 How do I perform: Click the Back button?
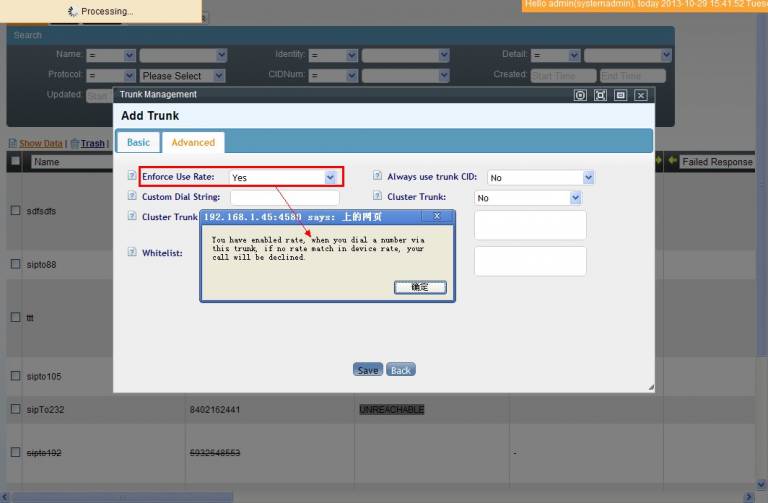tap(400, 370)
